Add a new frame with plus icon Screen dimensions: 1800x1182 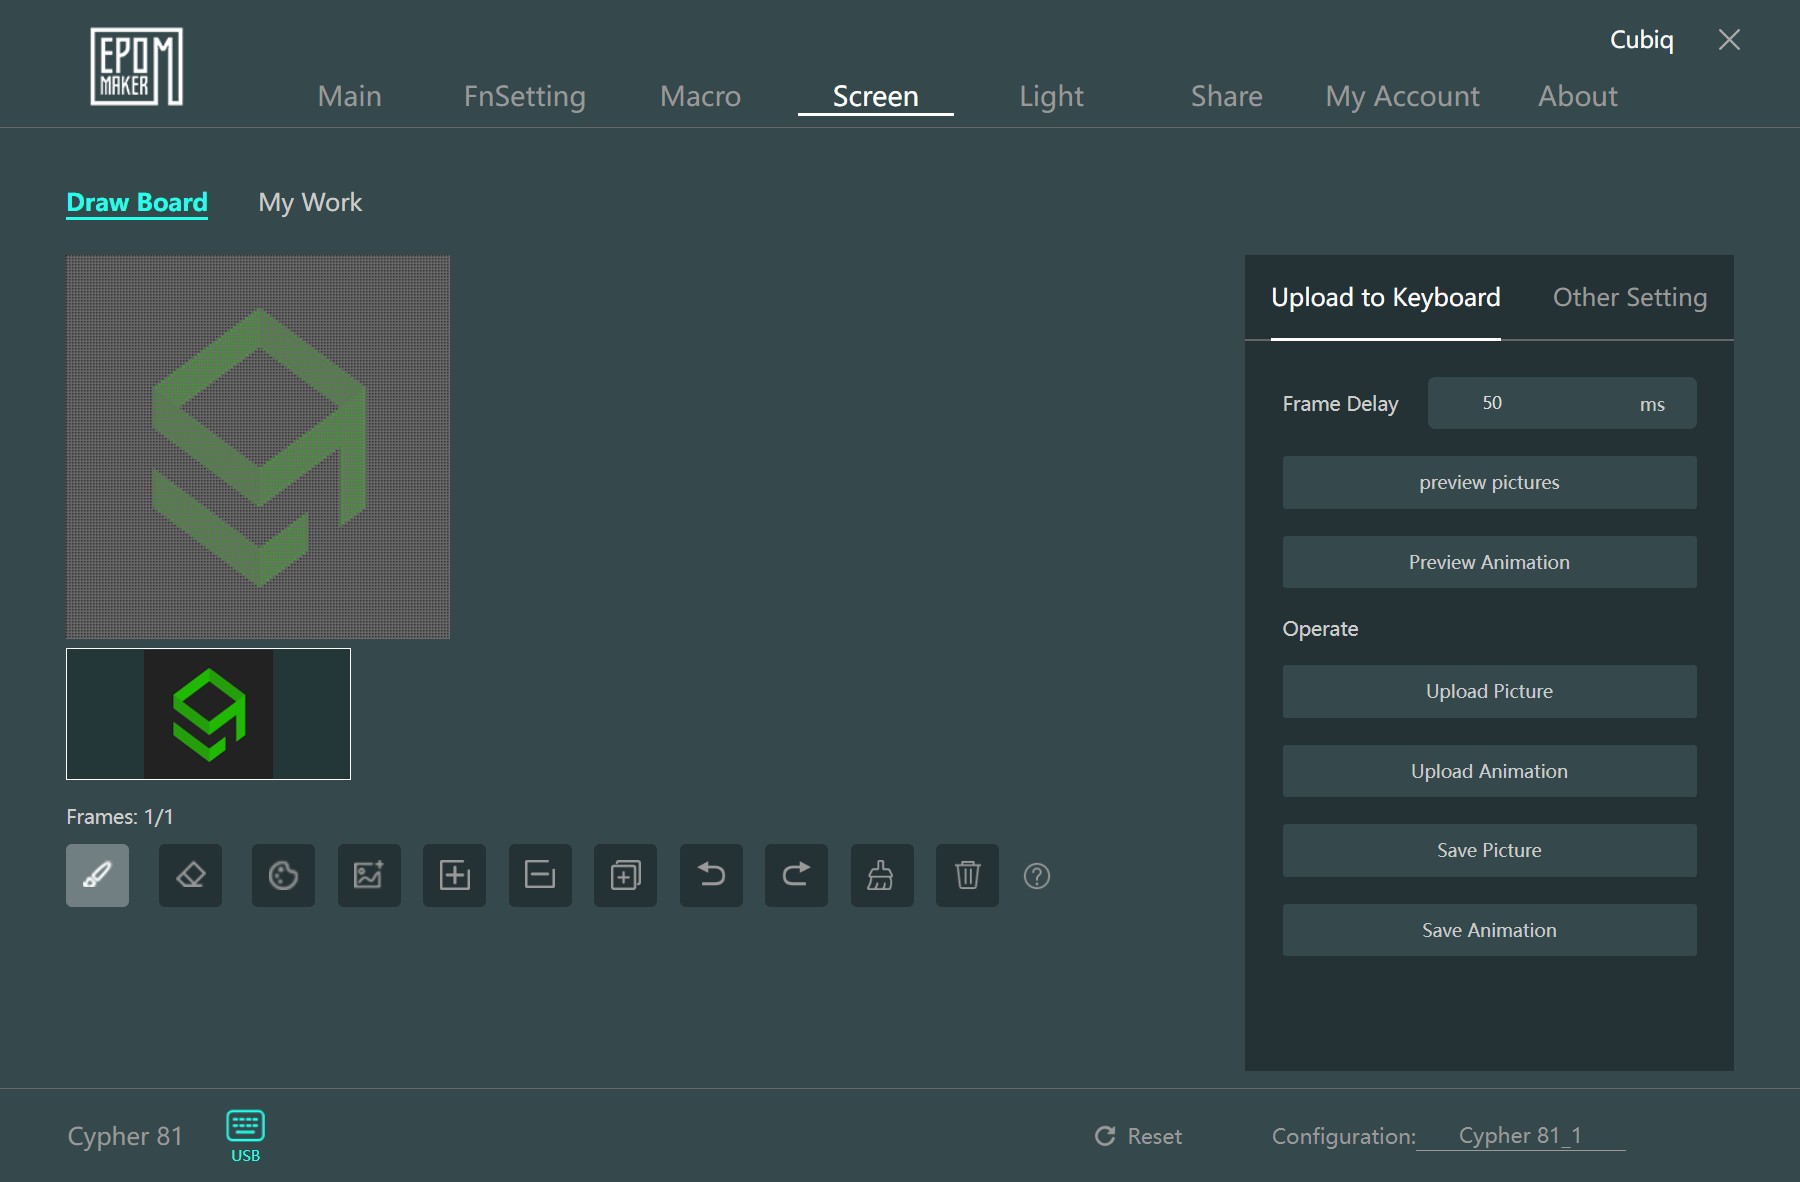click(454, 875)
